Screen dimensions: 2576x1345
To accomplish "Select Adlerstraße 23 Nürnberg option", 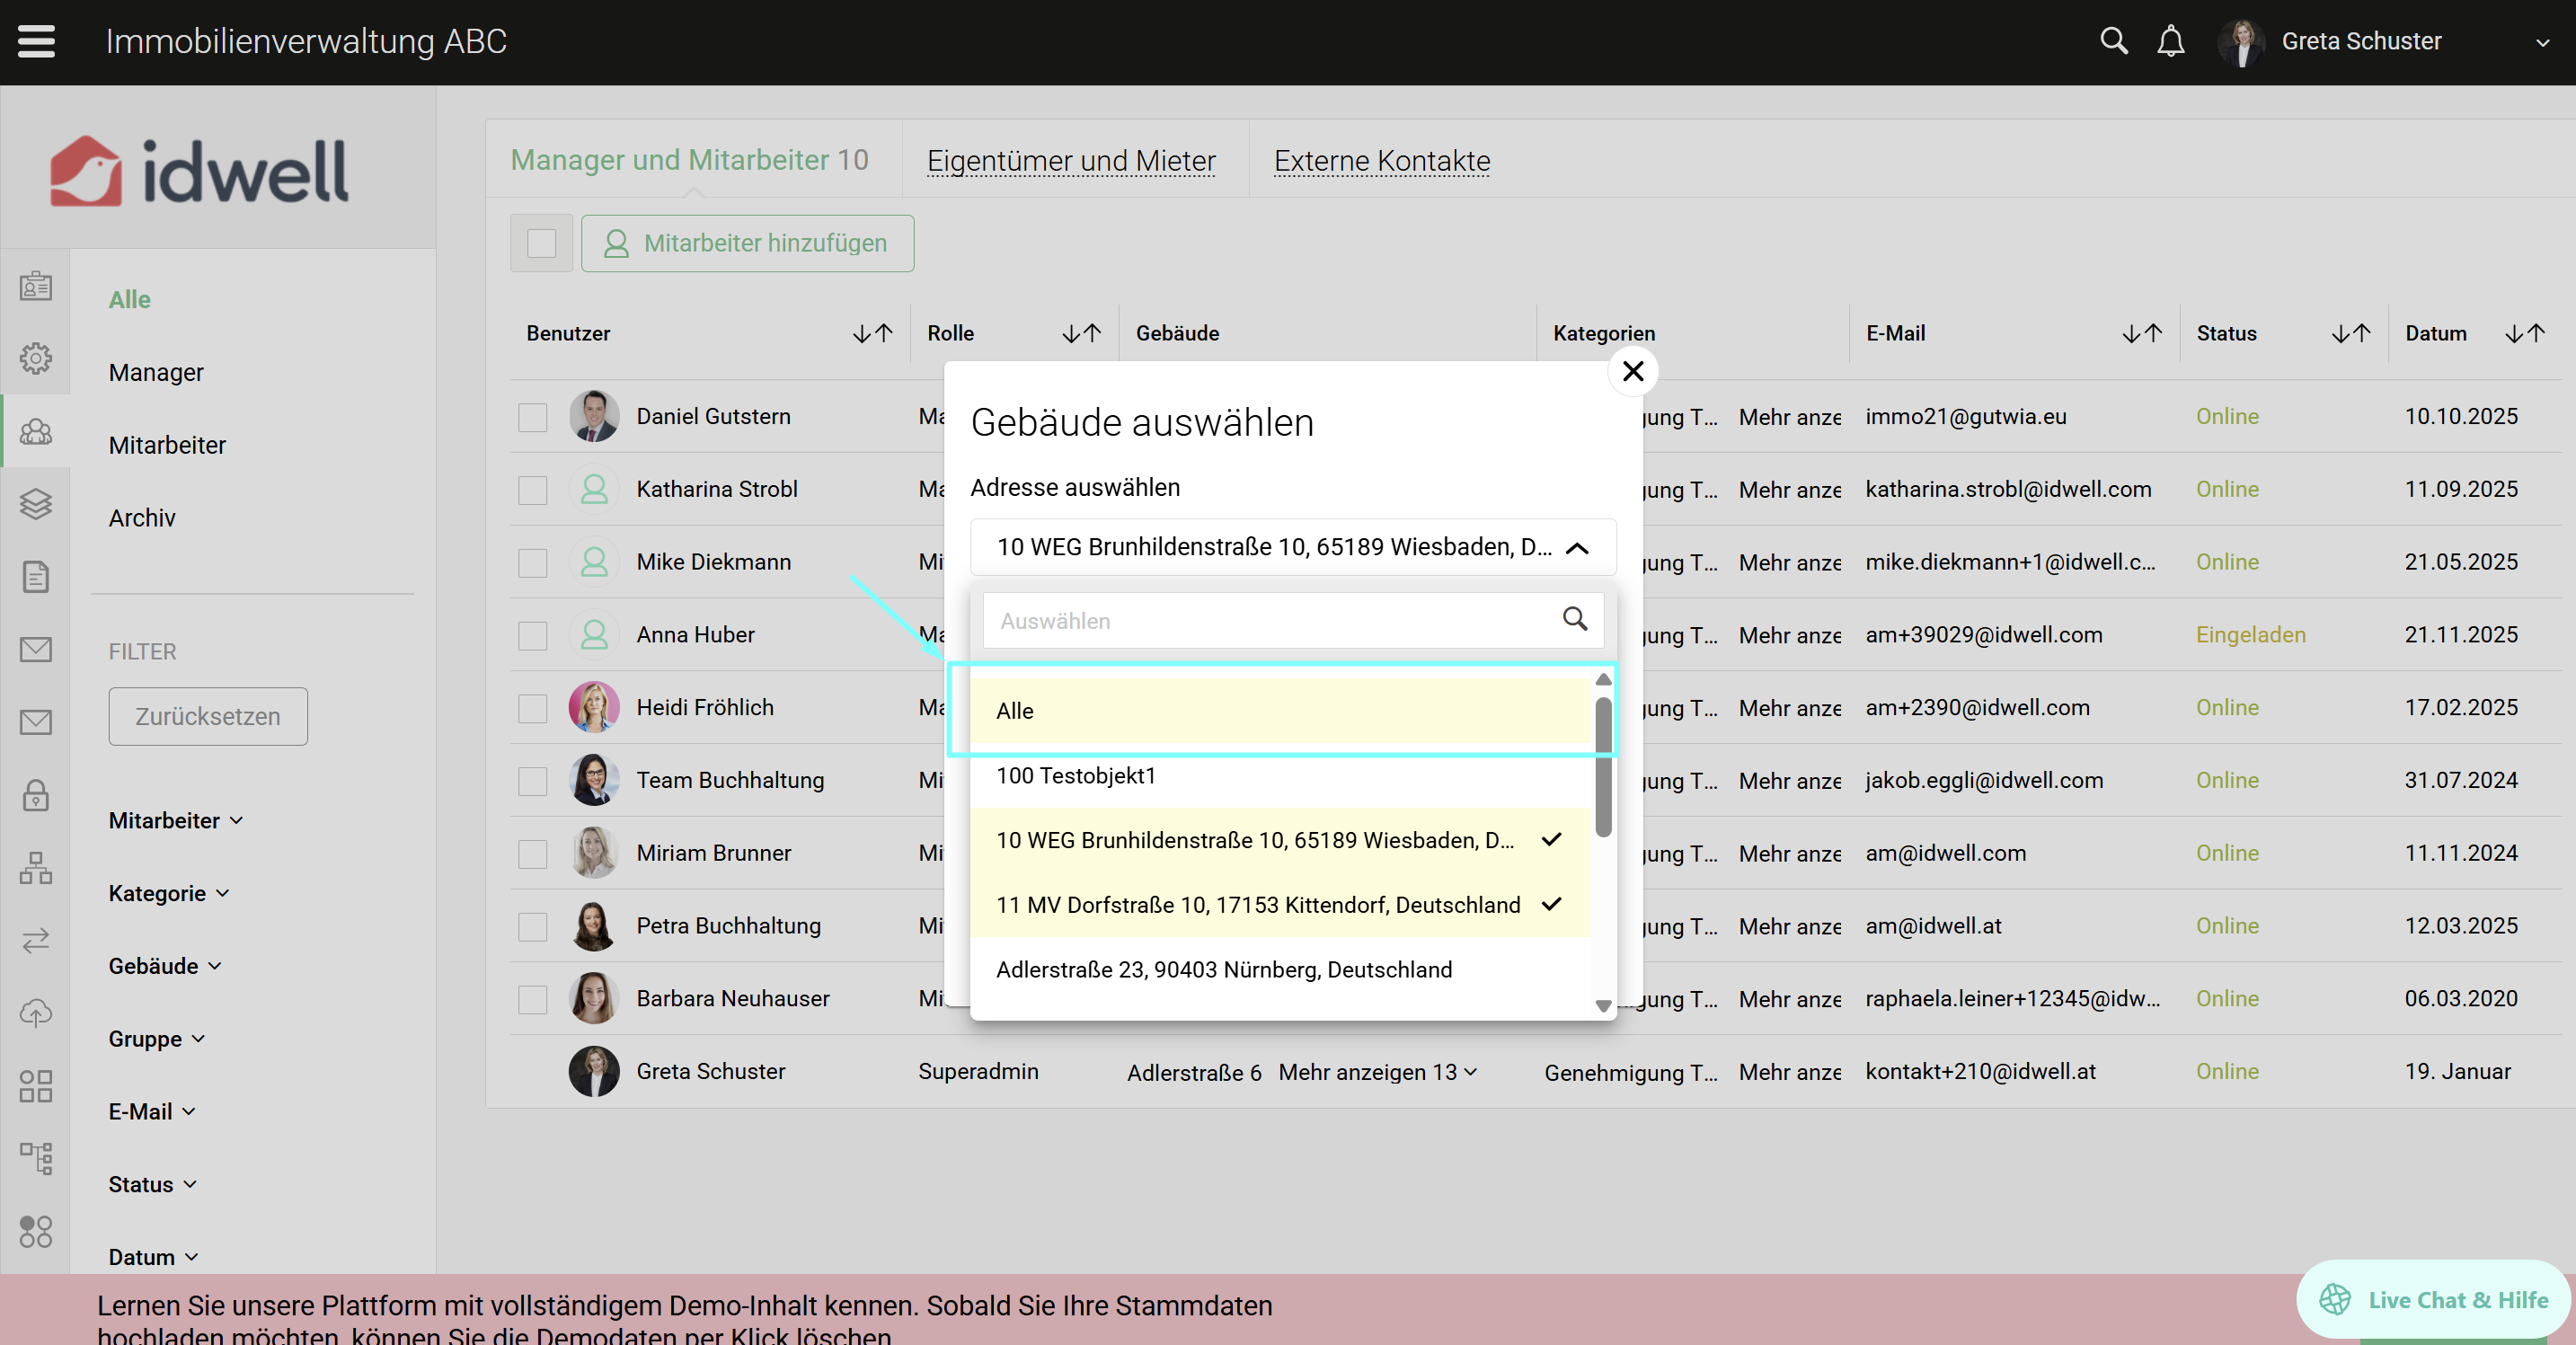I will pos(1224,969).
